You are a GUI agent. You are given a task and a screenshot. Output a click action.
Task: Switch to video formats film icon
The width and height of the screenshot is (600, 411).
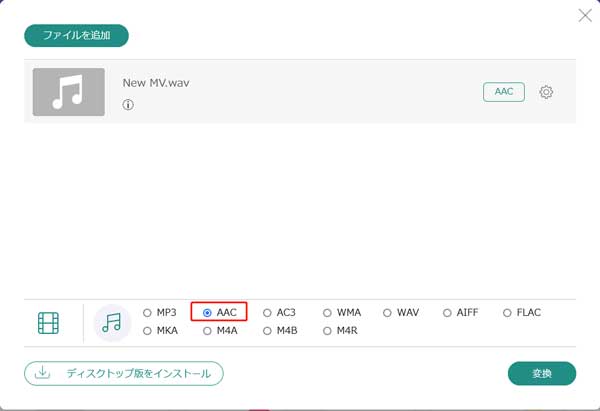(48, 323)
